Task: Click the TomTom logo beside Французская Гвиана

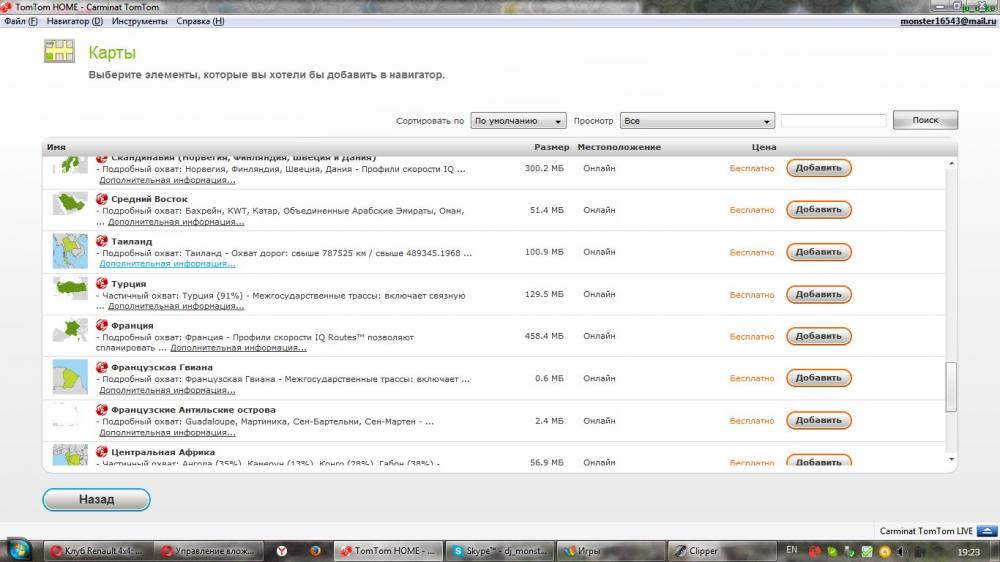Action: click(101, 367)
